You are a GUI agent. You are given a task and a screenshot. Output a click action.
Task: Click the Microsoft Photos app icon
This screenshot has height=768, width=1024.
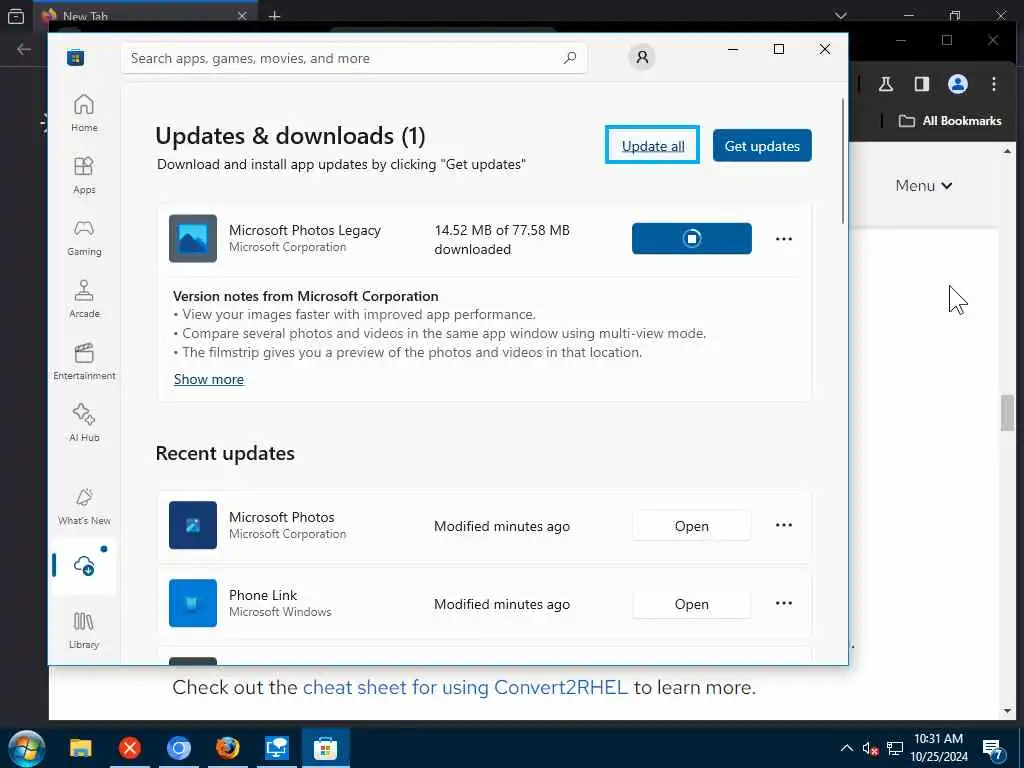click(x=193, y=525)
